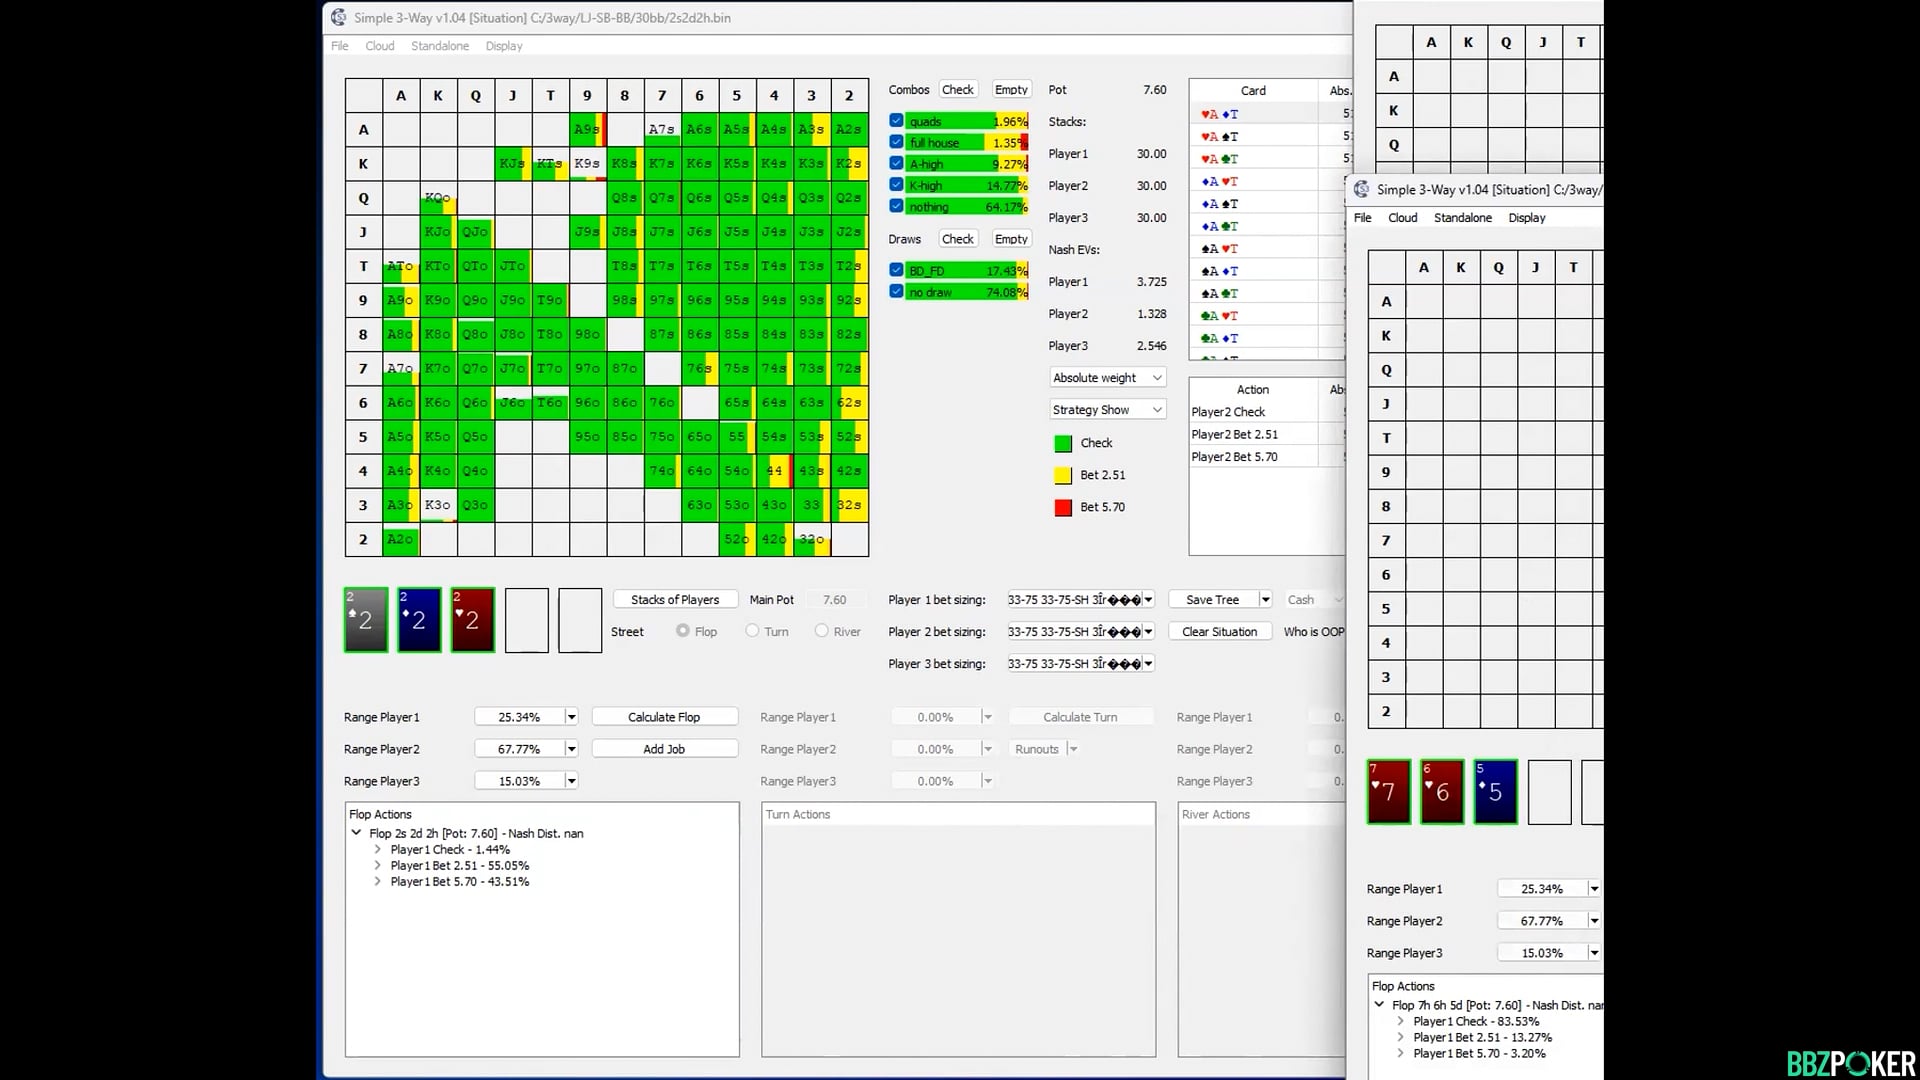Click the 6 of hearts card
Screen dimensions: 1920x1080
[1442, 792]
